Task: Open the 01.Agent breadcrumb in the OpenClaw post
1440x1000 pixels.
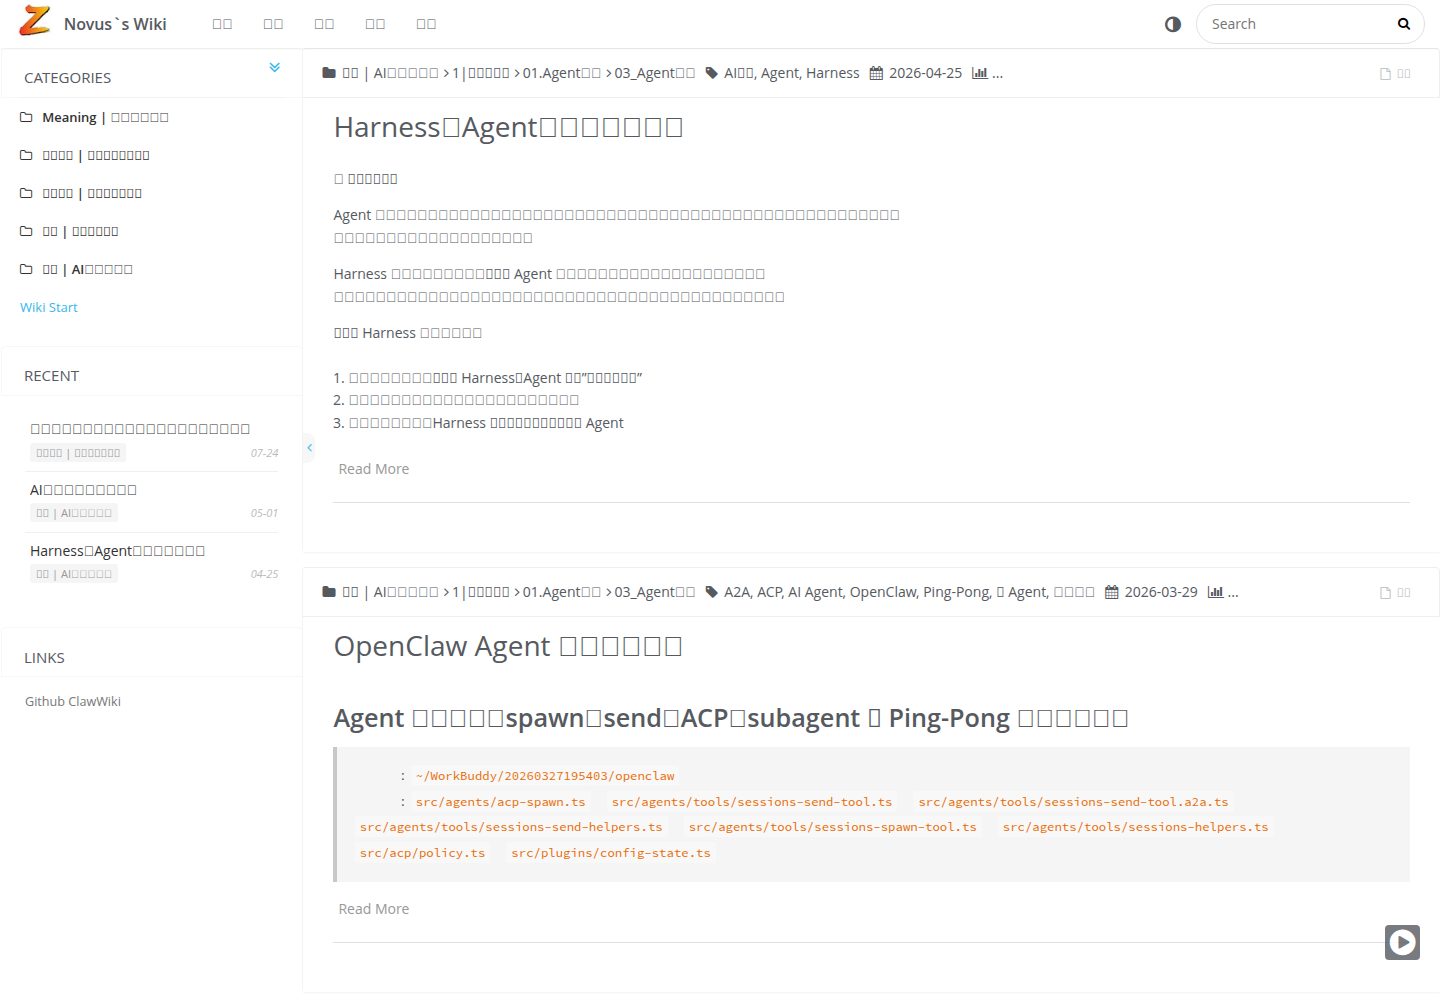Action: pyautogui.click(x=562, y=592)
